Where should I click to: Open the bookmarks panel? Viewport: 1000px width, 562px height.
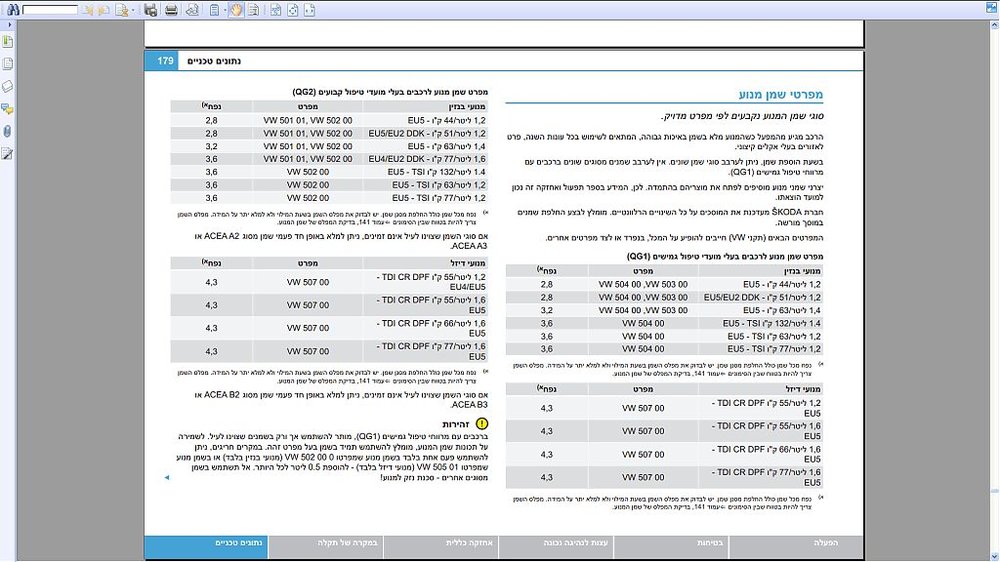8,42
